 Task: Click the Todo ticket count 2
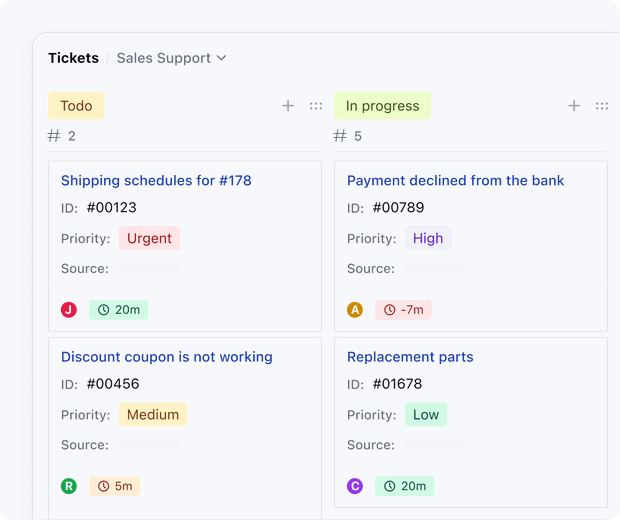point(62,136)
